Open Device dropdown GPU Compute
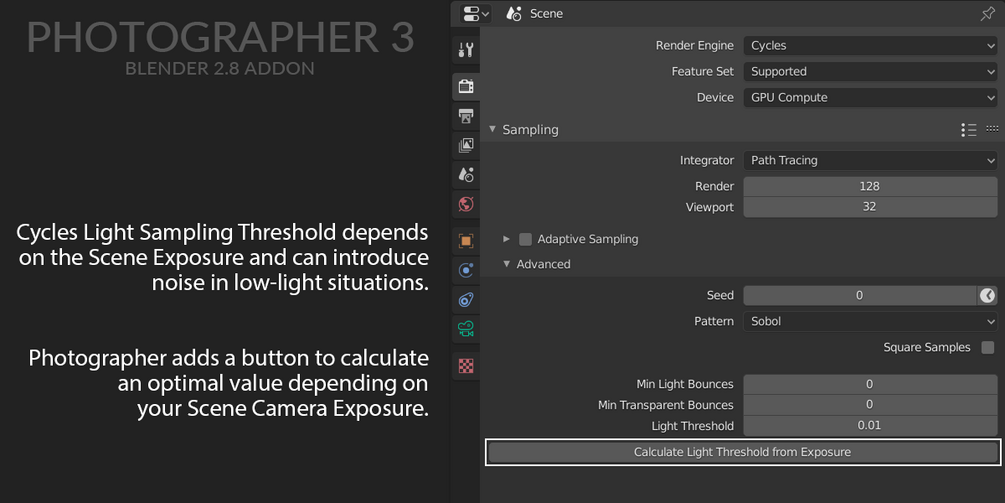 click(870, 97)
